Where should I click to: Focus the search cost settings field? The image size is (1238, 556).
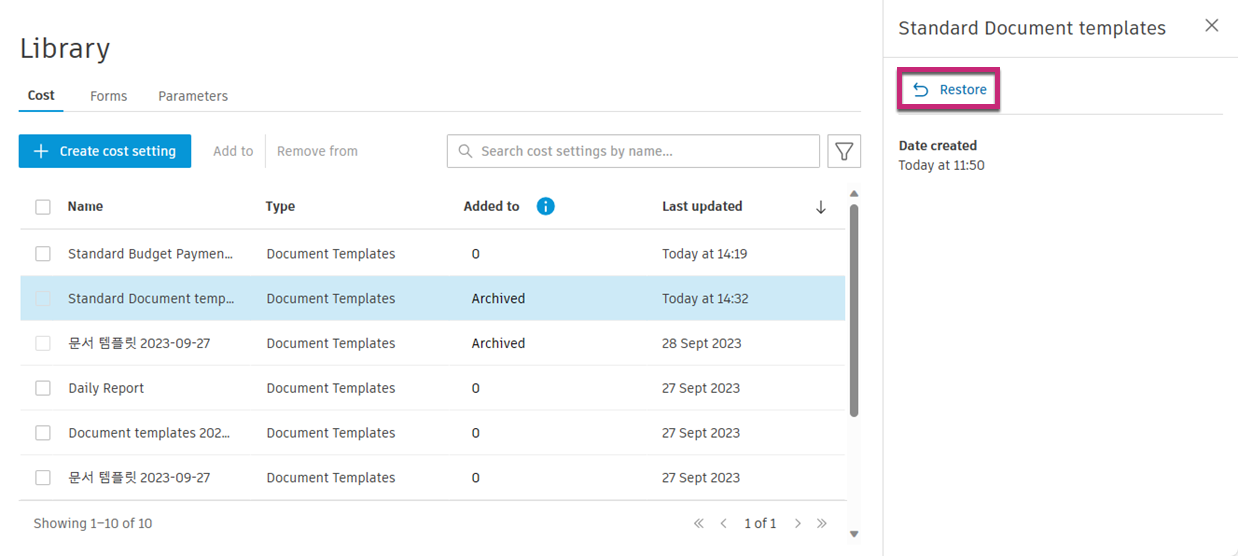(640, 151)
